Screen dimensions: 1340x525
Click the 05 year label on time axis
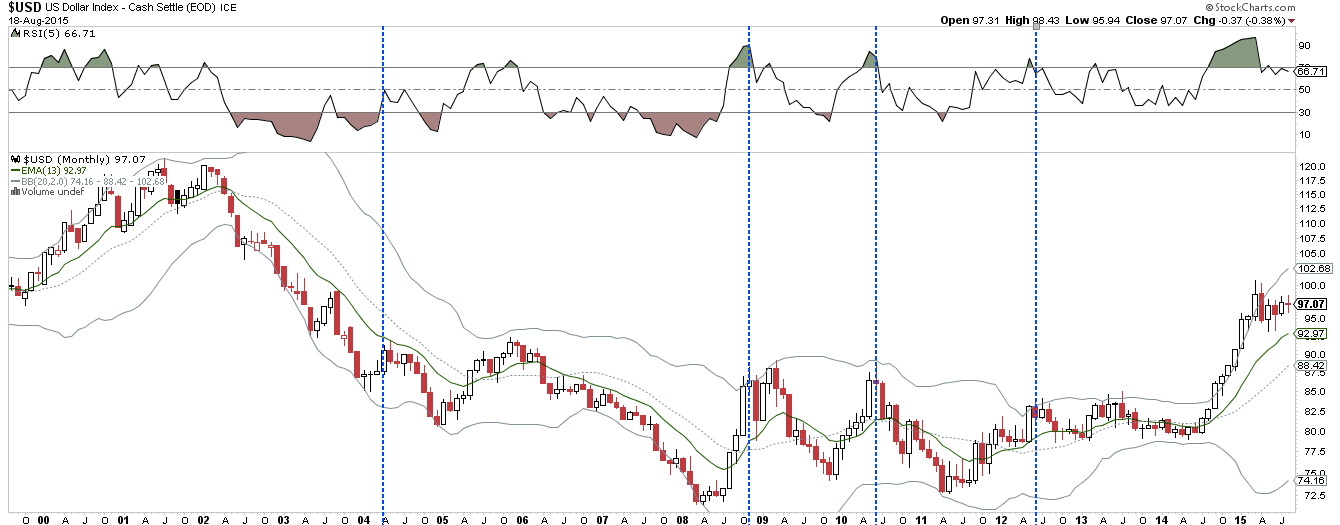[x=441, y=518]
